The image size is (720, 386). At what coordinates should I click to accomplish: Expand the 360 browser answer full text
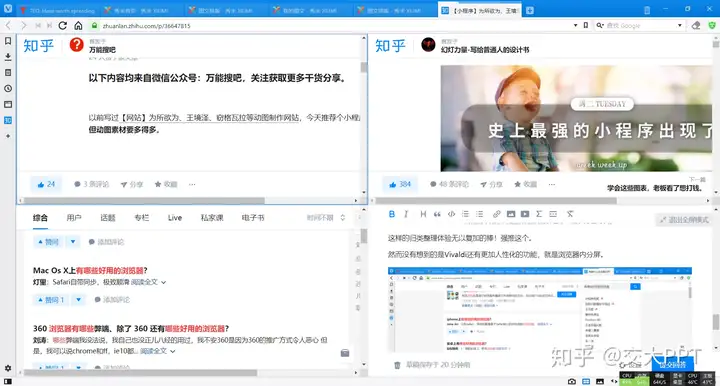(158, 351)
